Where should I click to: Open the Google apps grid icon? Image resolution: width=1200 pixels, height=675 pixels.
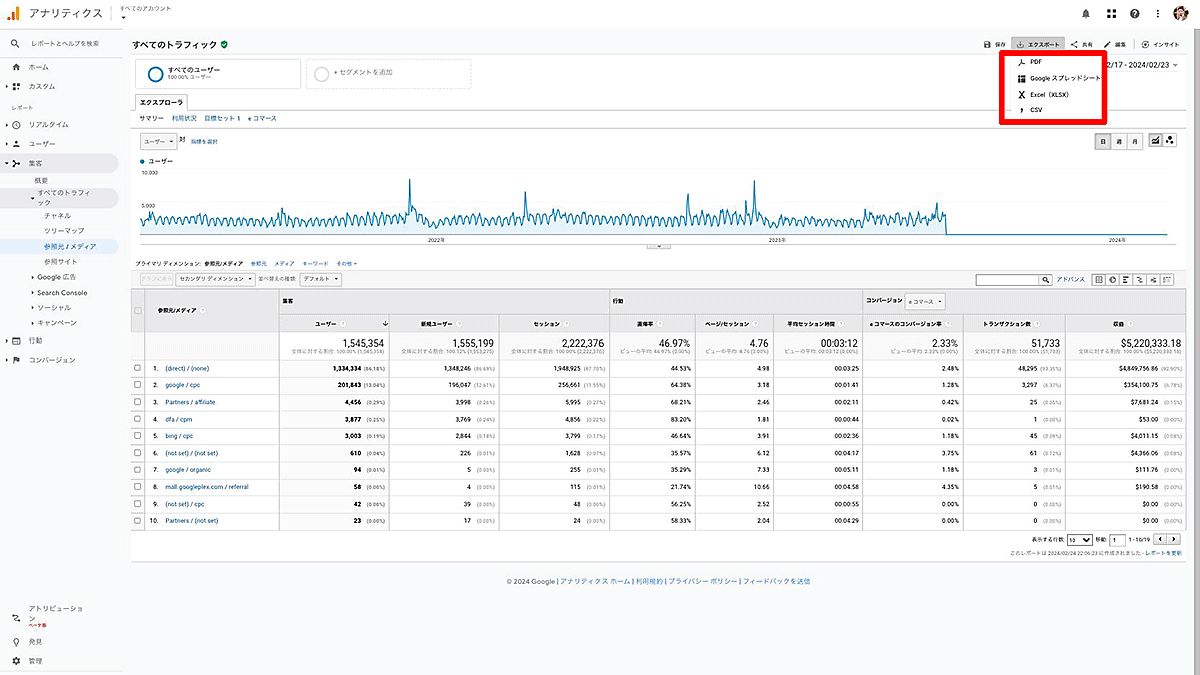(x=1111, y=14)
